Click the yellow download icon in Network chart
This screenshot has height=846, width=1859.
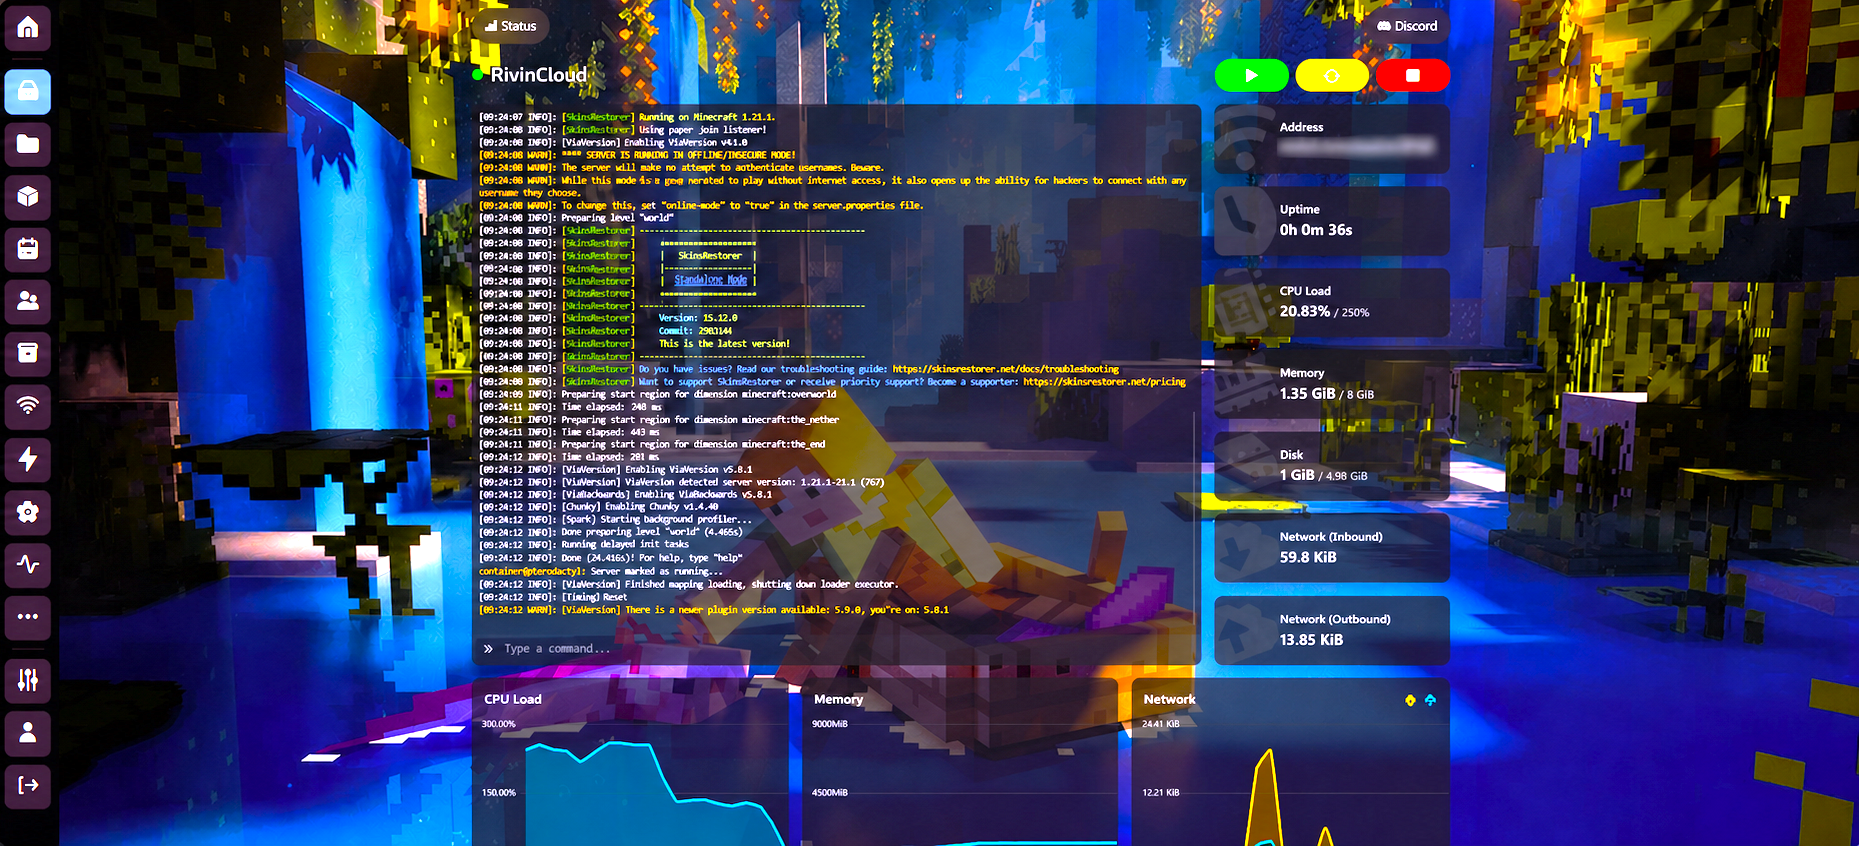[1410, 700]
